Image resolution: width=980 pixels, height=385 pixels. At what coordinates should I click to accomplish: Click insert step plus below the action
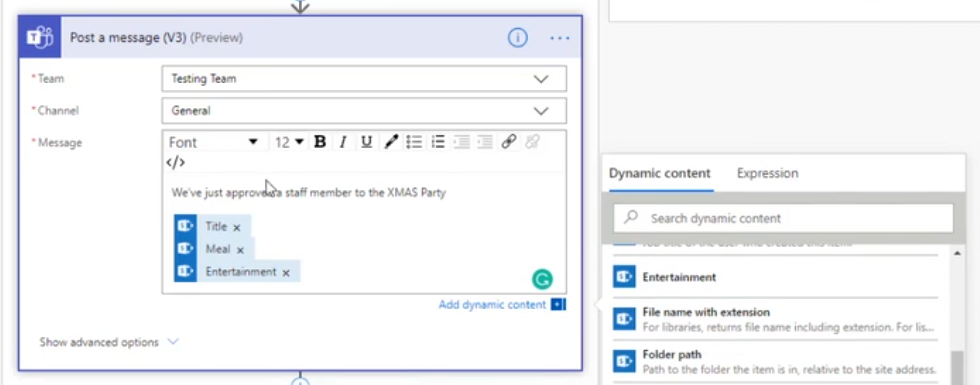coord(301,382)
